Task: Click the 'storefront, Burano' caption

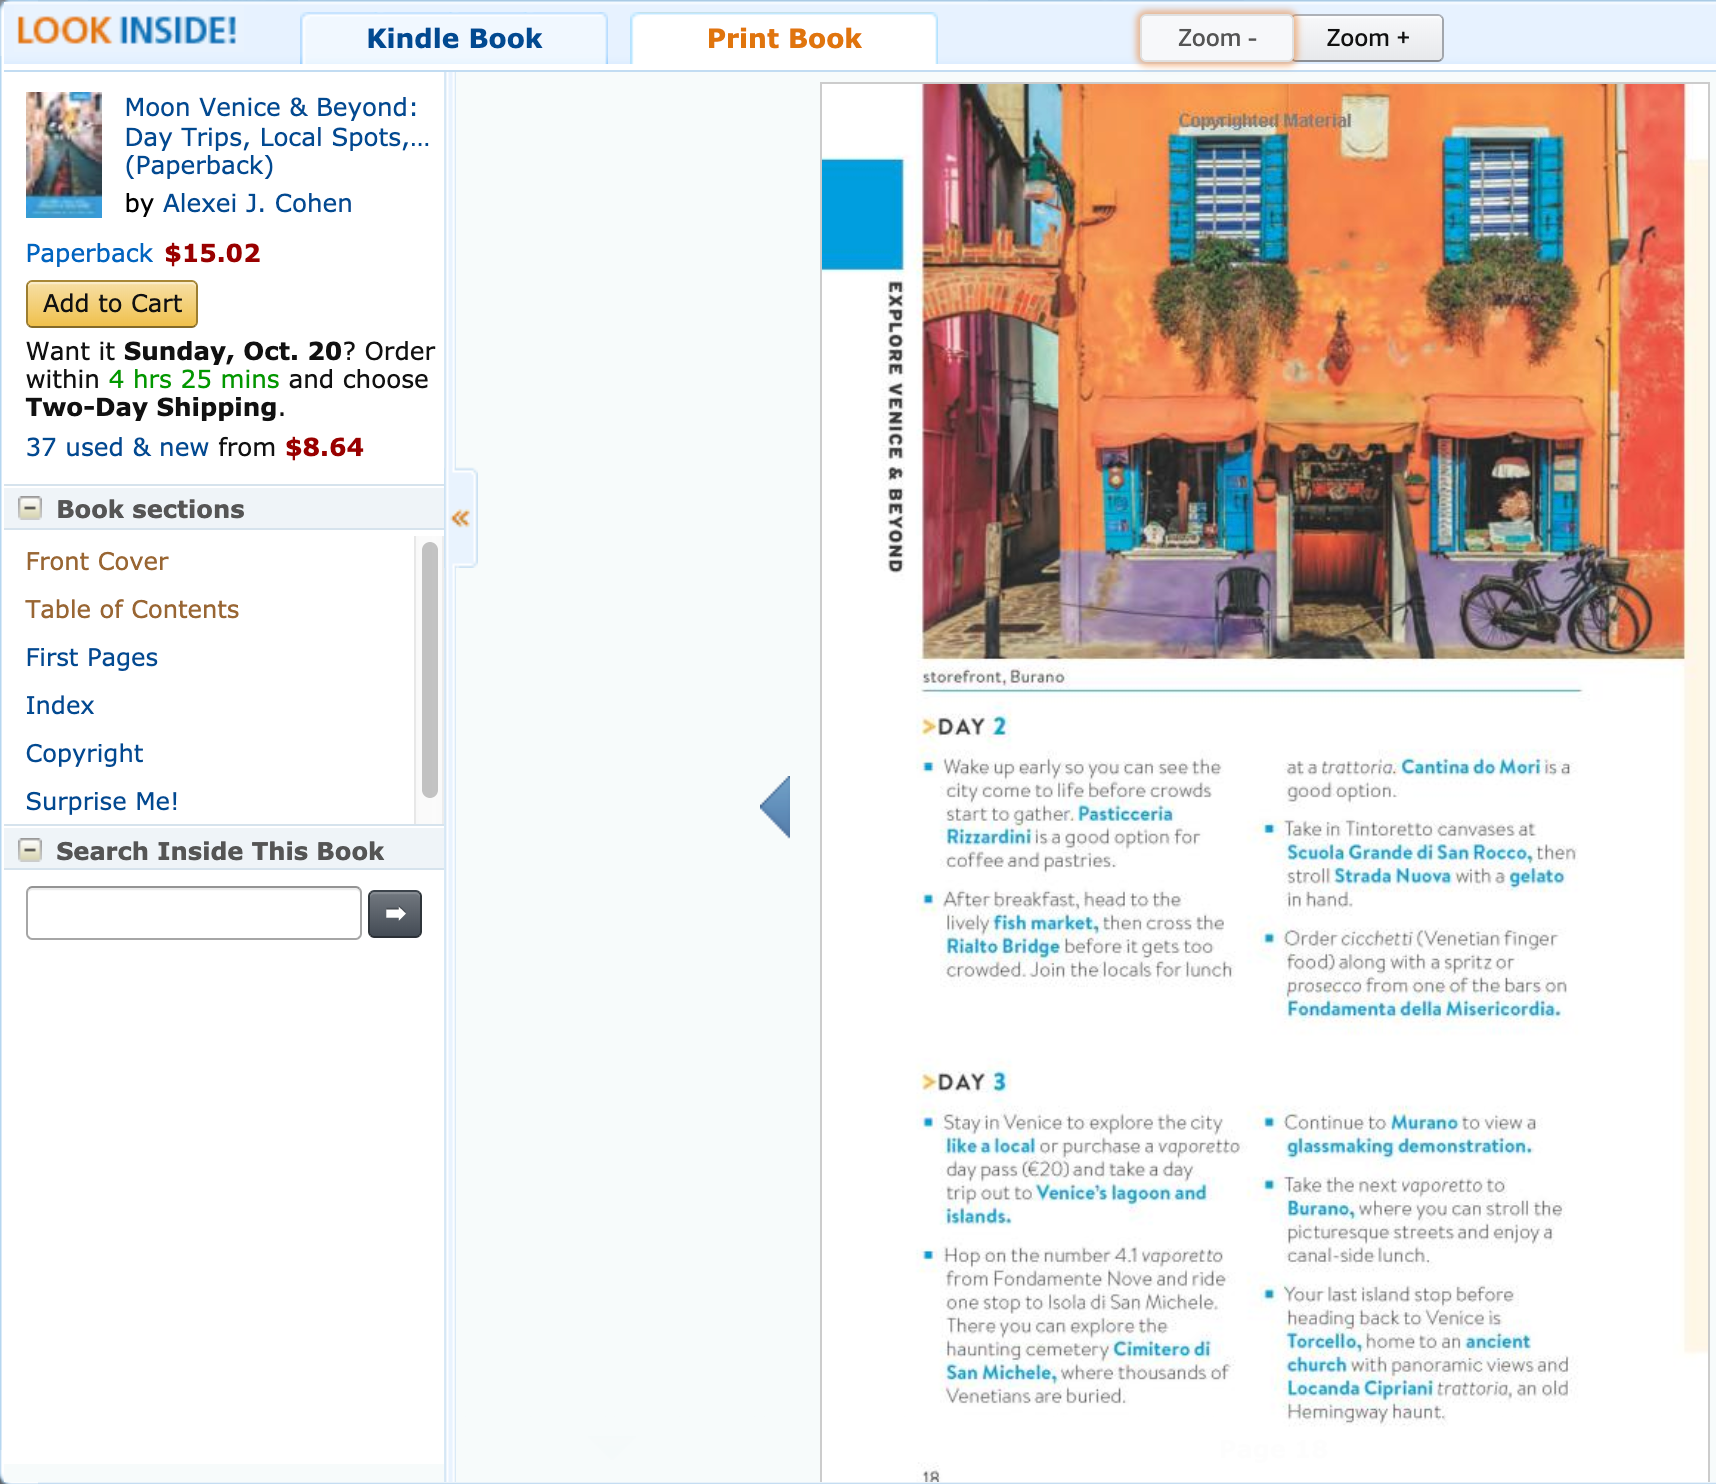Action: pyautogui.click(x=993, y=677)
